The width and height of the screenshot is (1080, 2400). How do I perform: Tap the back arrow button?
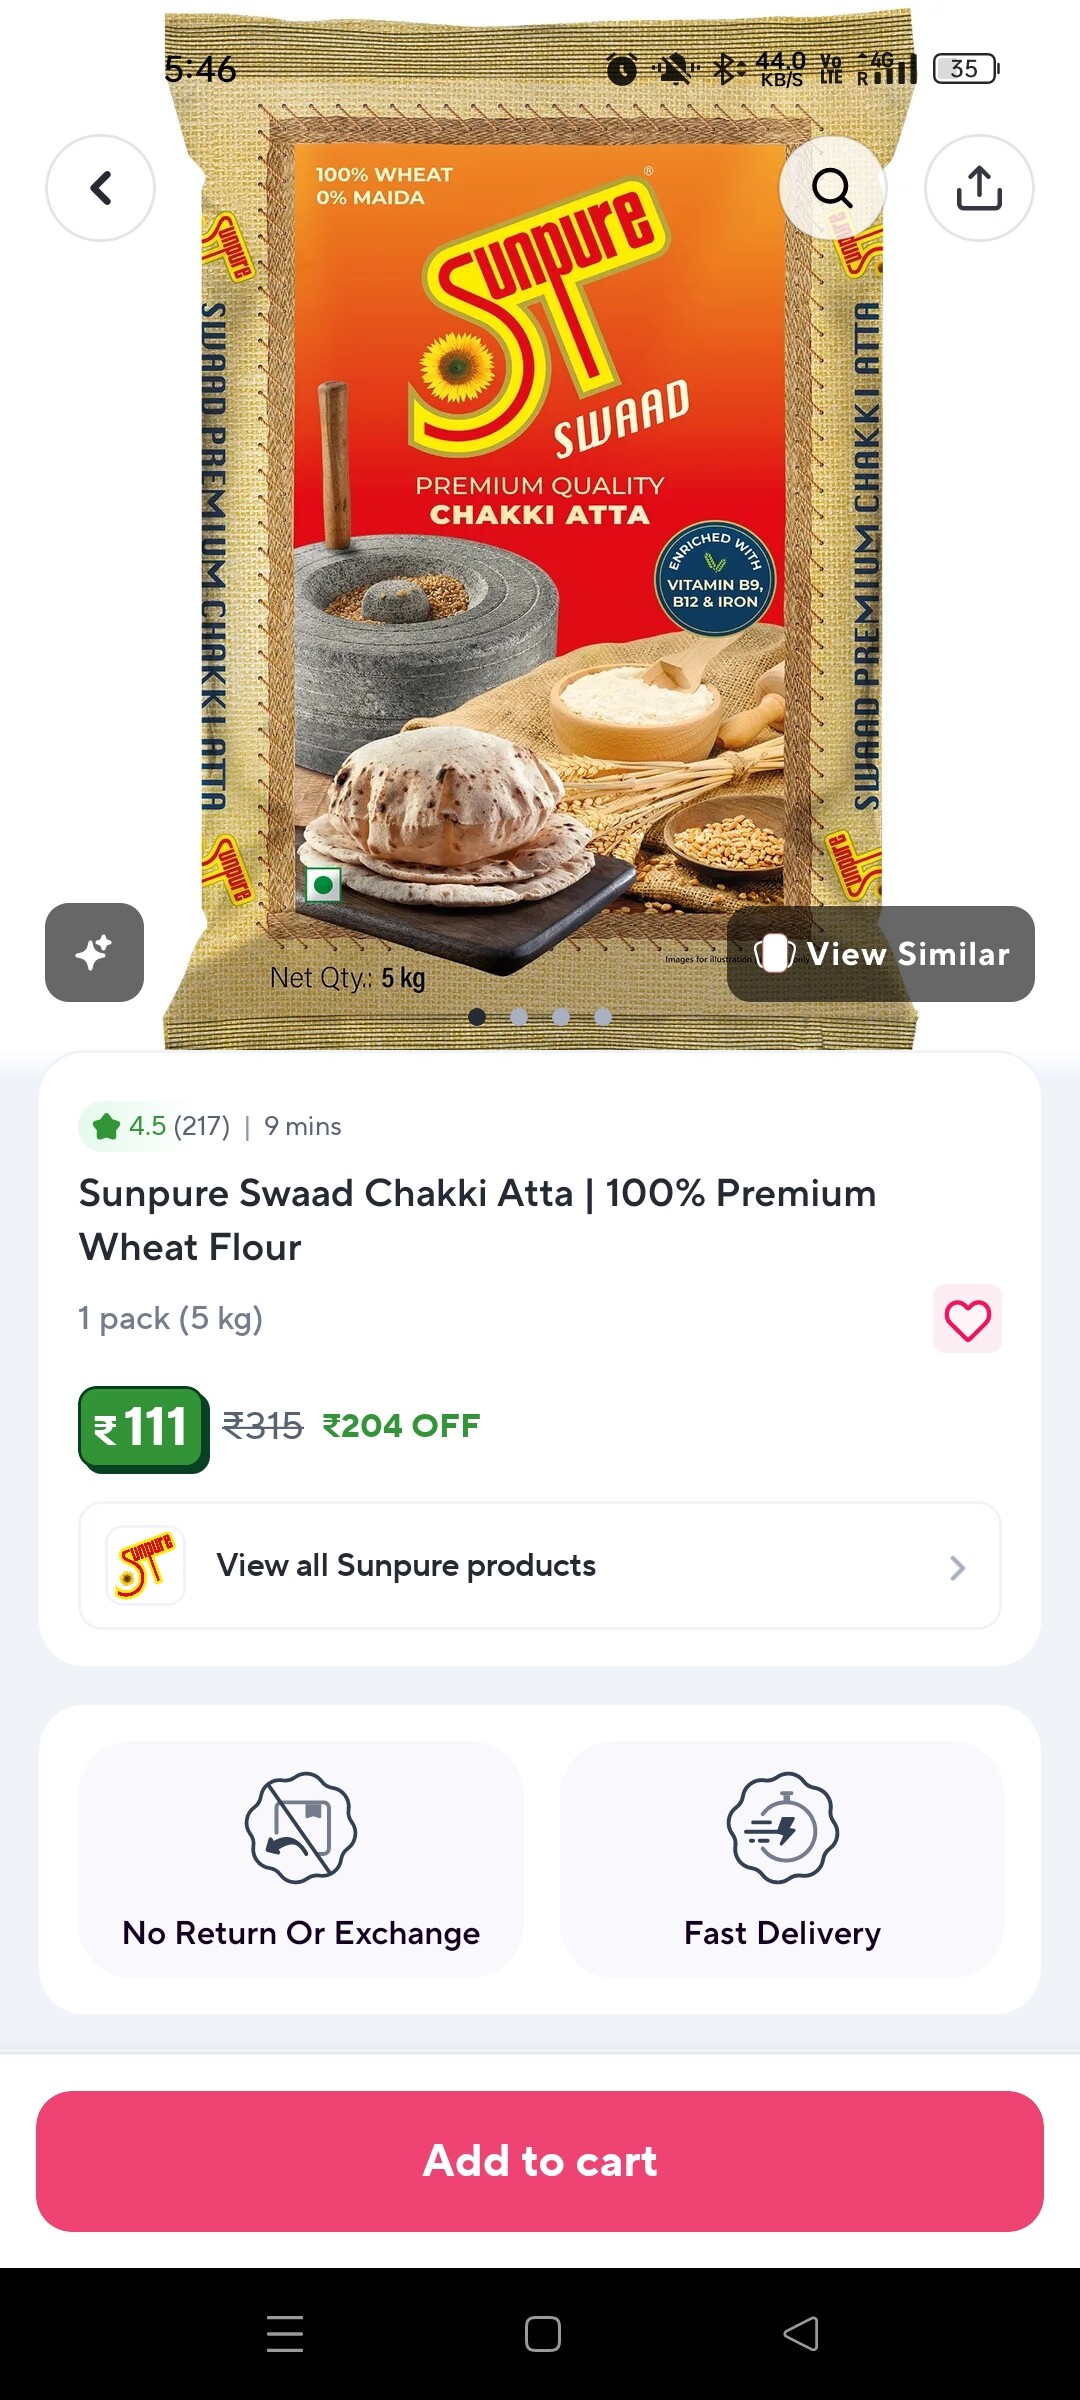100,188
